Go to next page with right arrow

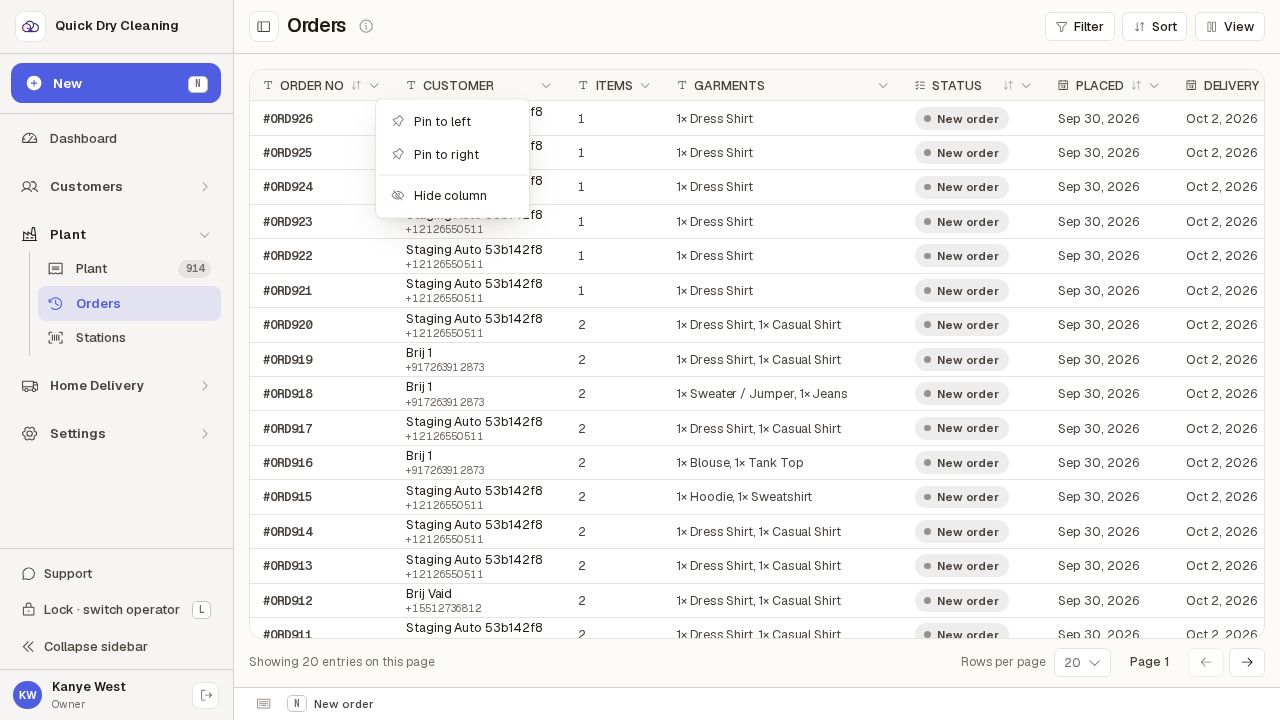click(1247, 662)
